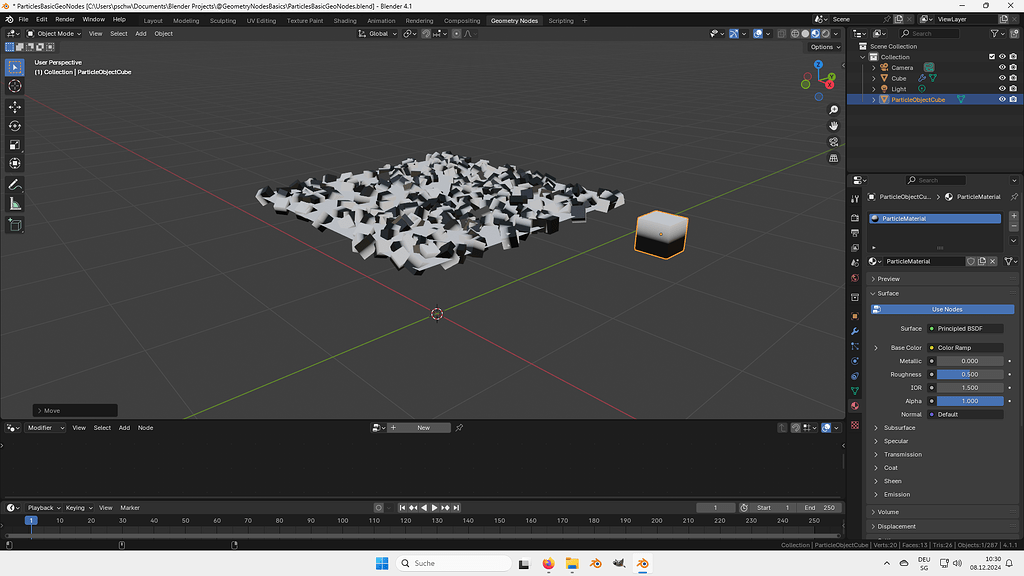
Task: Hide Light in viewport via eye icon
Action: click(x=1002, y=89)
